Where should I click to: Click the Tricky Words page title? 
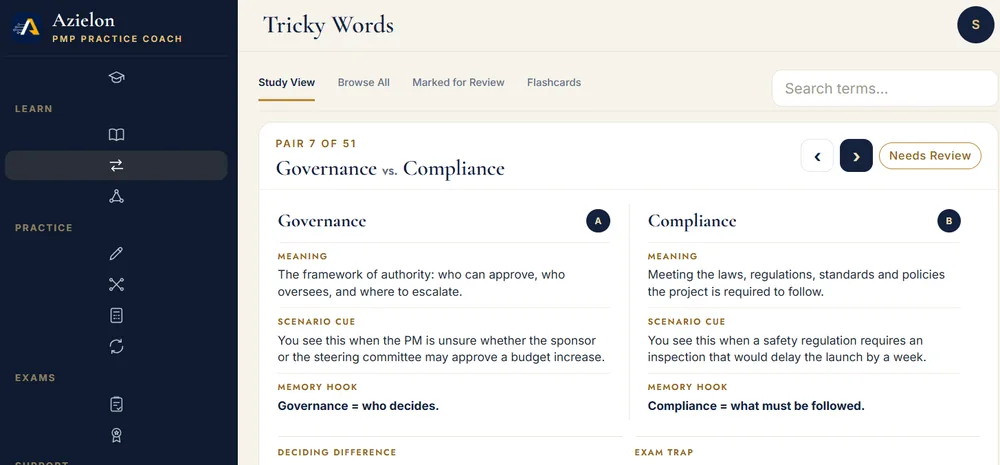point(328,26)
